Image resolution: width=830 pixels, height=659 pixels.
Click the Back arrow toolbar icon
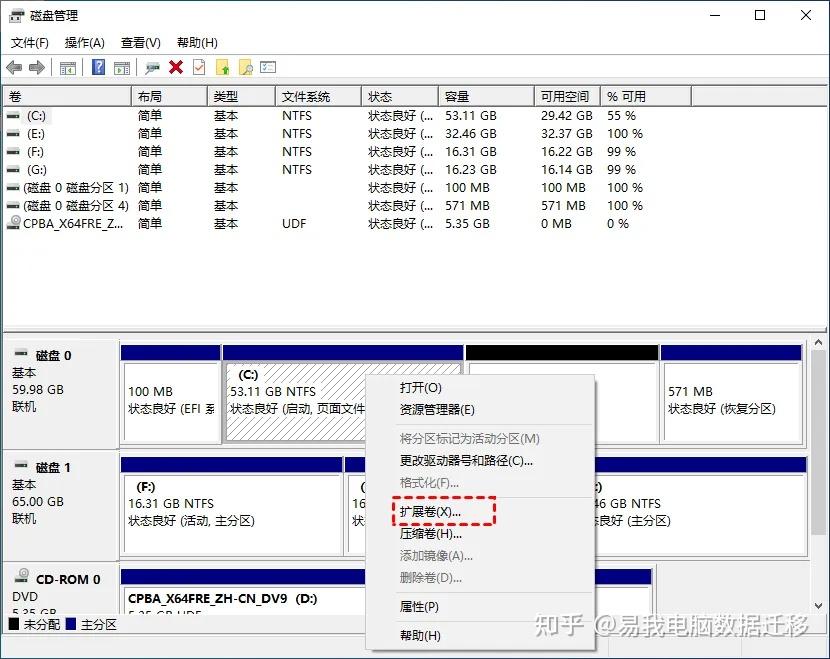[14, 67]
